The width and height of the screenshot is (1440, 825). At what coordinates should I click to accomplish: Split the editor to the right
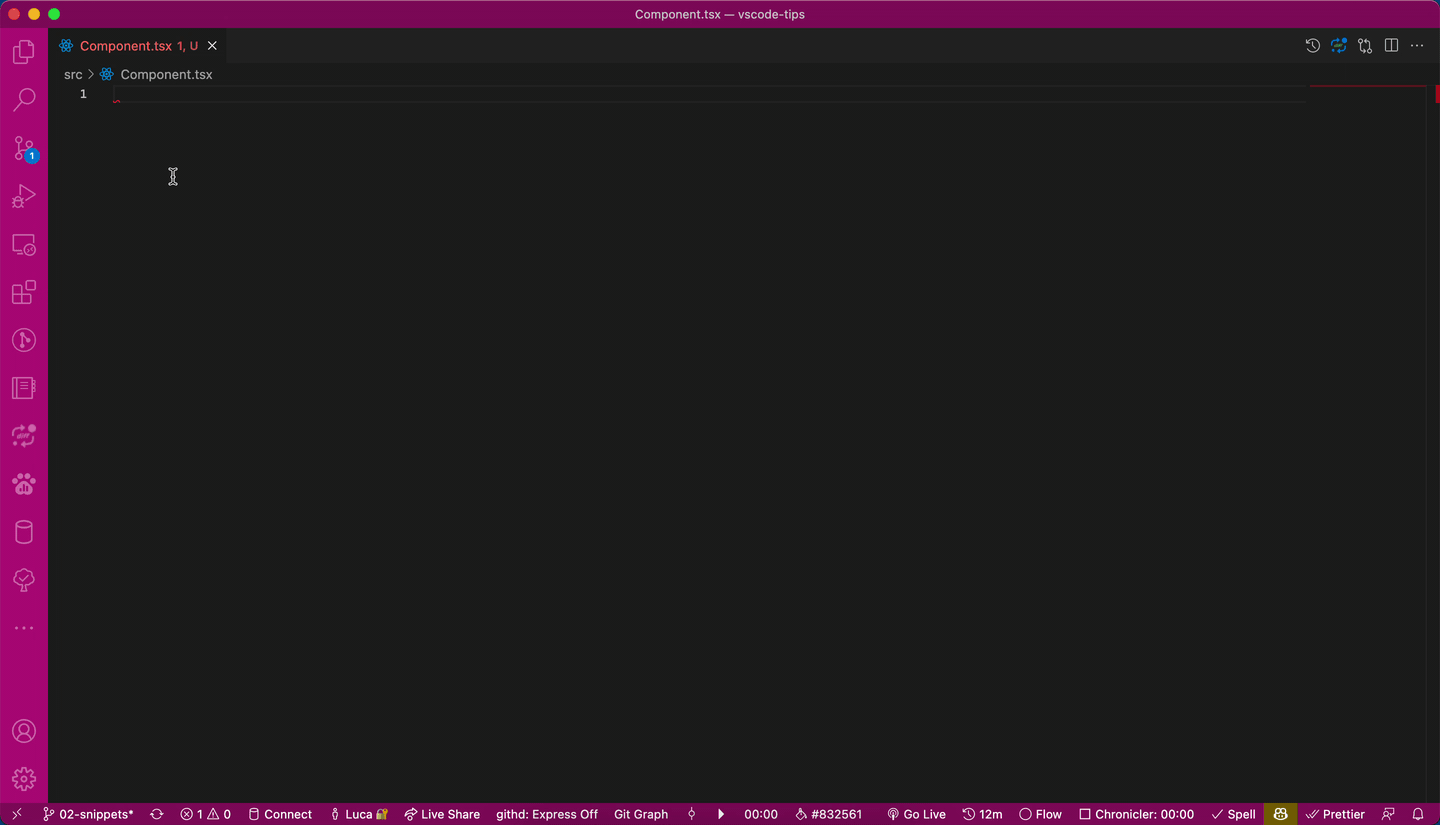[1391, 46]
